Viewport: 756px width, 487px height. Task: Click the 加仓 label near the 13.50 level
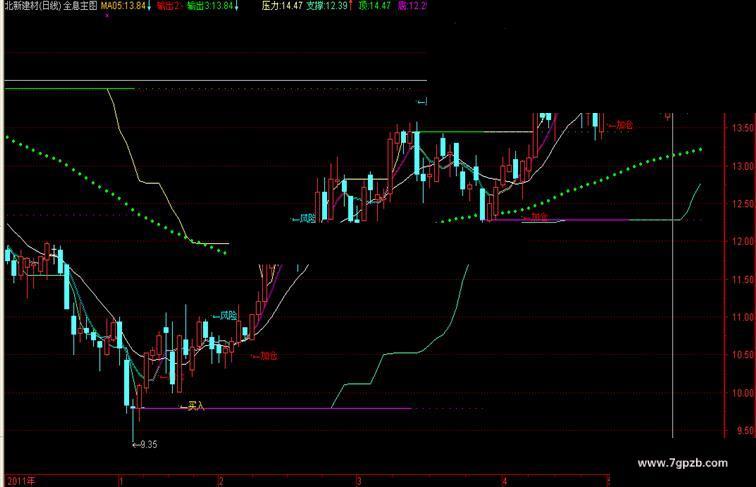[621, 125]
